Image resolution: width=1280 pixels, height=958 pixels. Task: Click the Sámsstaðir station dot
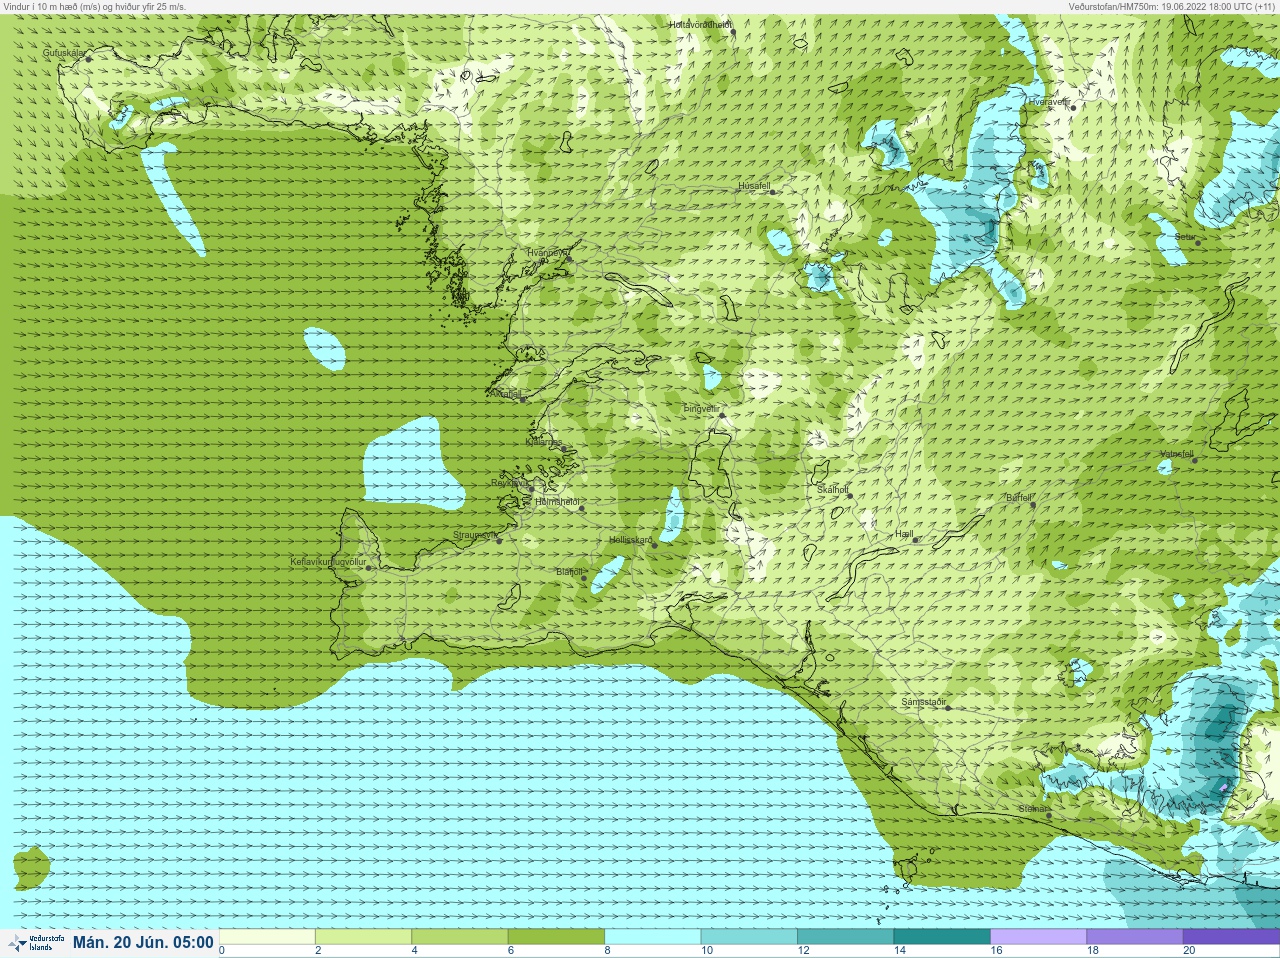[x=948, y=708]
